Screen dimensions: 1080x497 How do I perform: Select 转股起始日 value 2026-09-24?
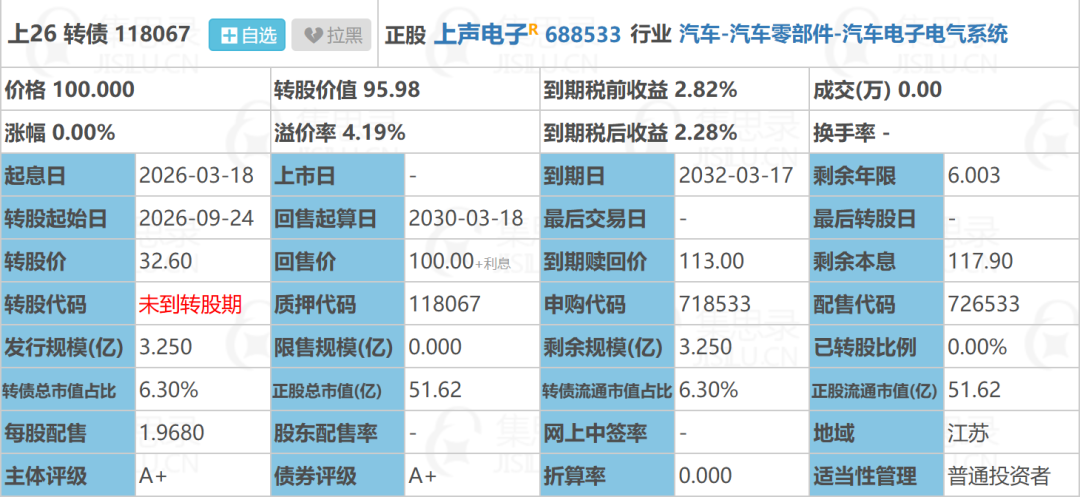tap(196, 218)
